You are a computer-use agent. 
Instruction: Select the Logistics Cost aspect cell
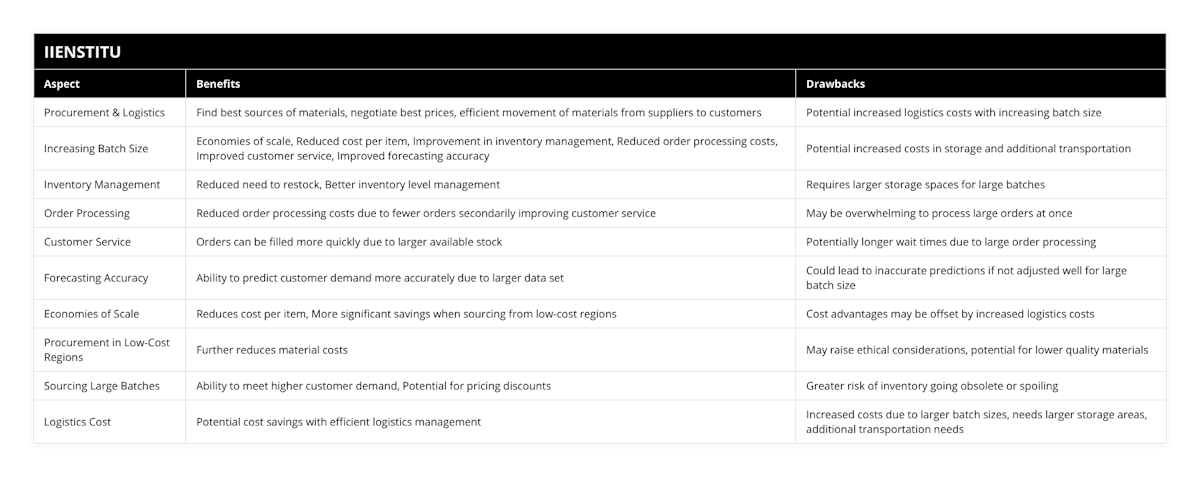coord(77,422)
